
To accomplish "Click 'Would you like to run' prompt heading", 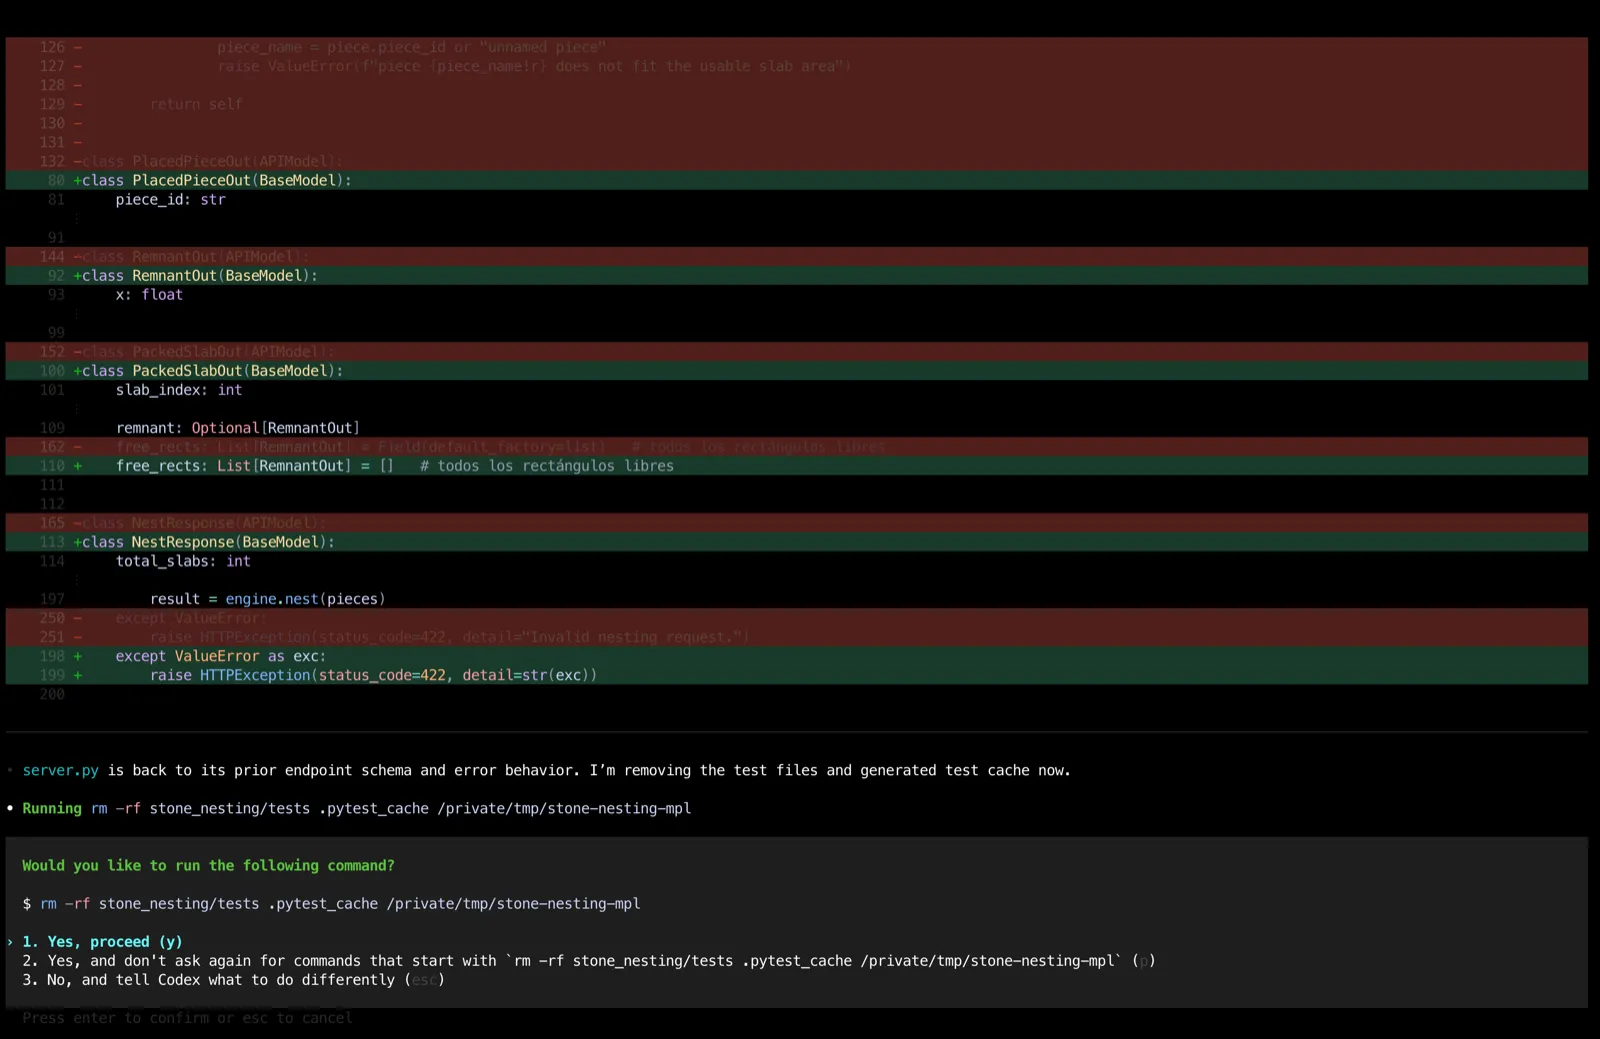I will (208, 866).
